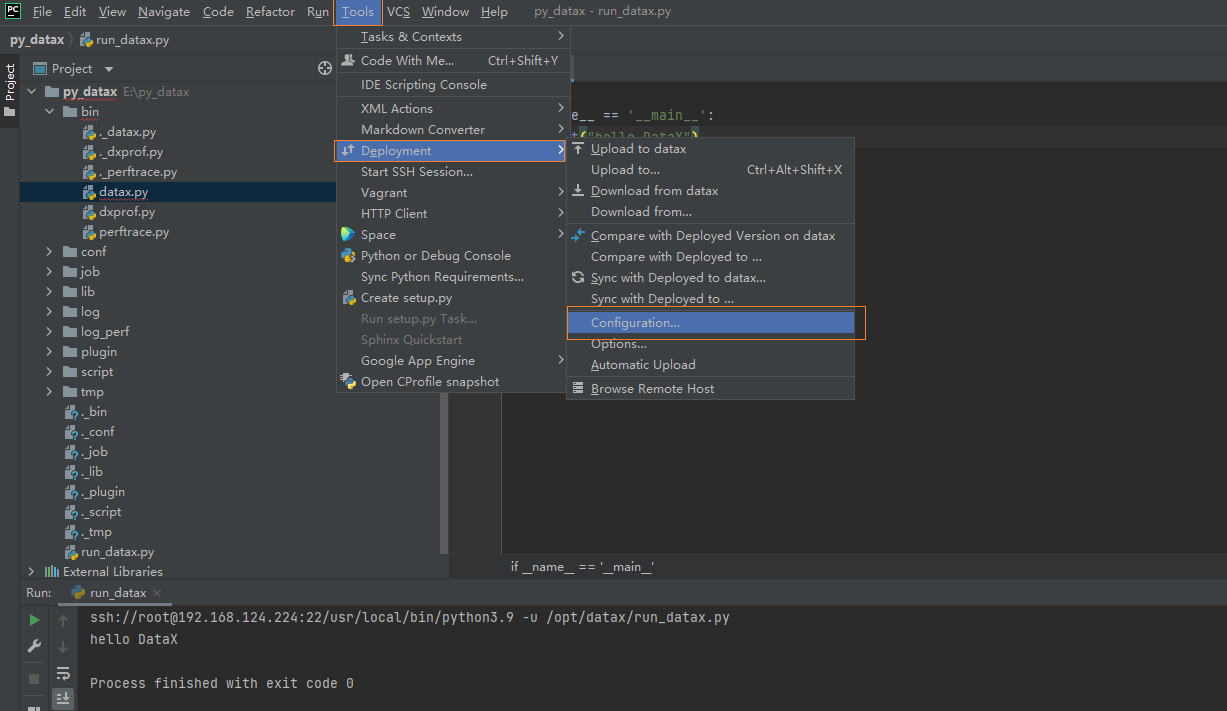Click the folder icon next to conf

pos(70,251)
